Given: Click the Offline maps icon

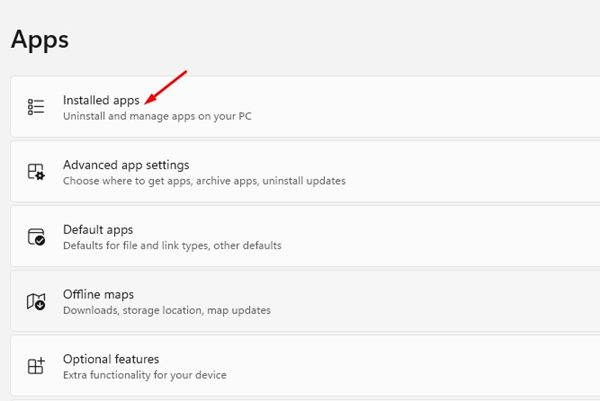Looking at the screenshot, I should coord(36,301).
